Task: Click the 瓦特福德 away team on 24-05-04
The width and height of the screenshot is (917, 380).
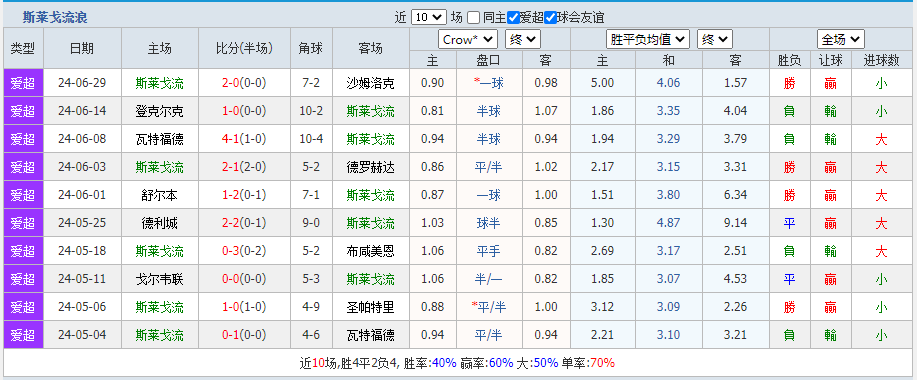Action: (370, 336)
